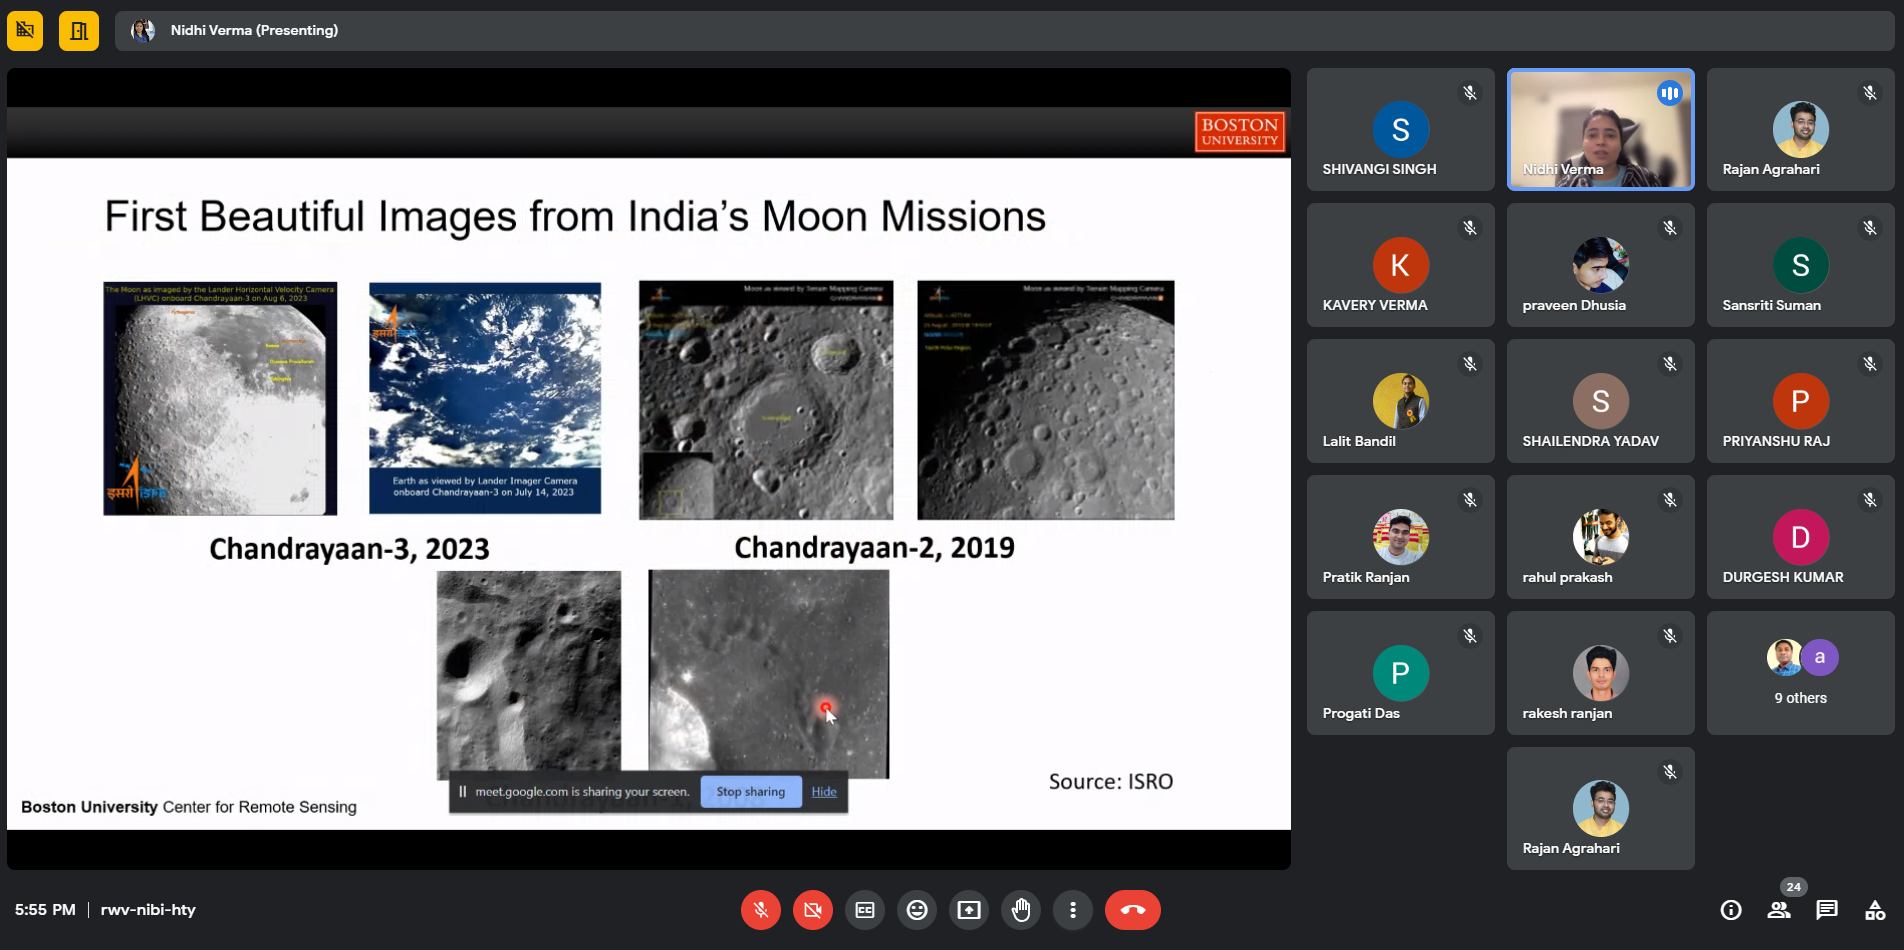
Task: Hide the screen sharing notification bar
Action: pyautogui.click(x=824, y=792)
